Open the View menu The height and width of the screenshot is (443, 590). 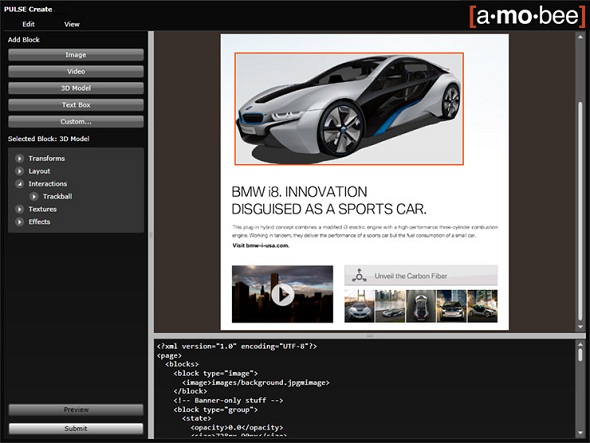(x=71, y=24)
